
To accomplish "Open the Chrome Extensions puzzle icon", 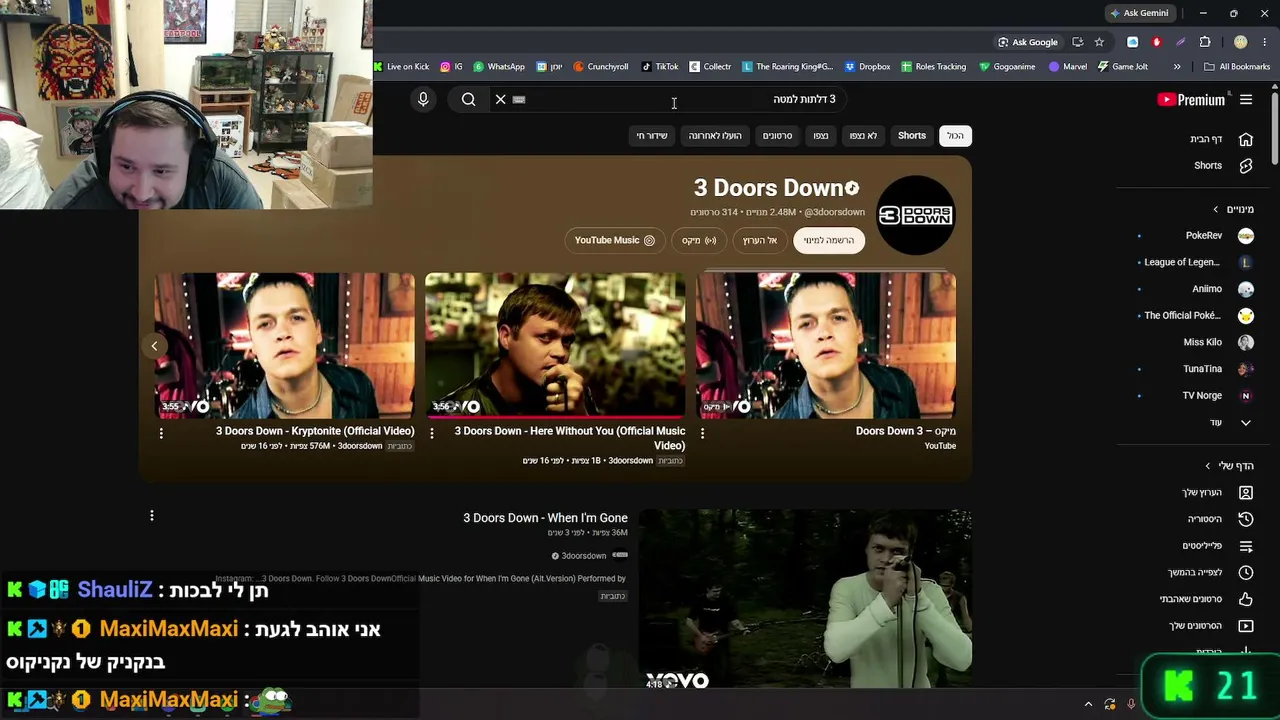I will (1205, 42).
